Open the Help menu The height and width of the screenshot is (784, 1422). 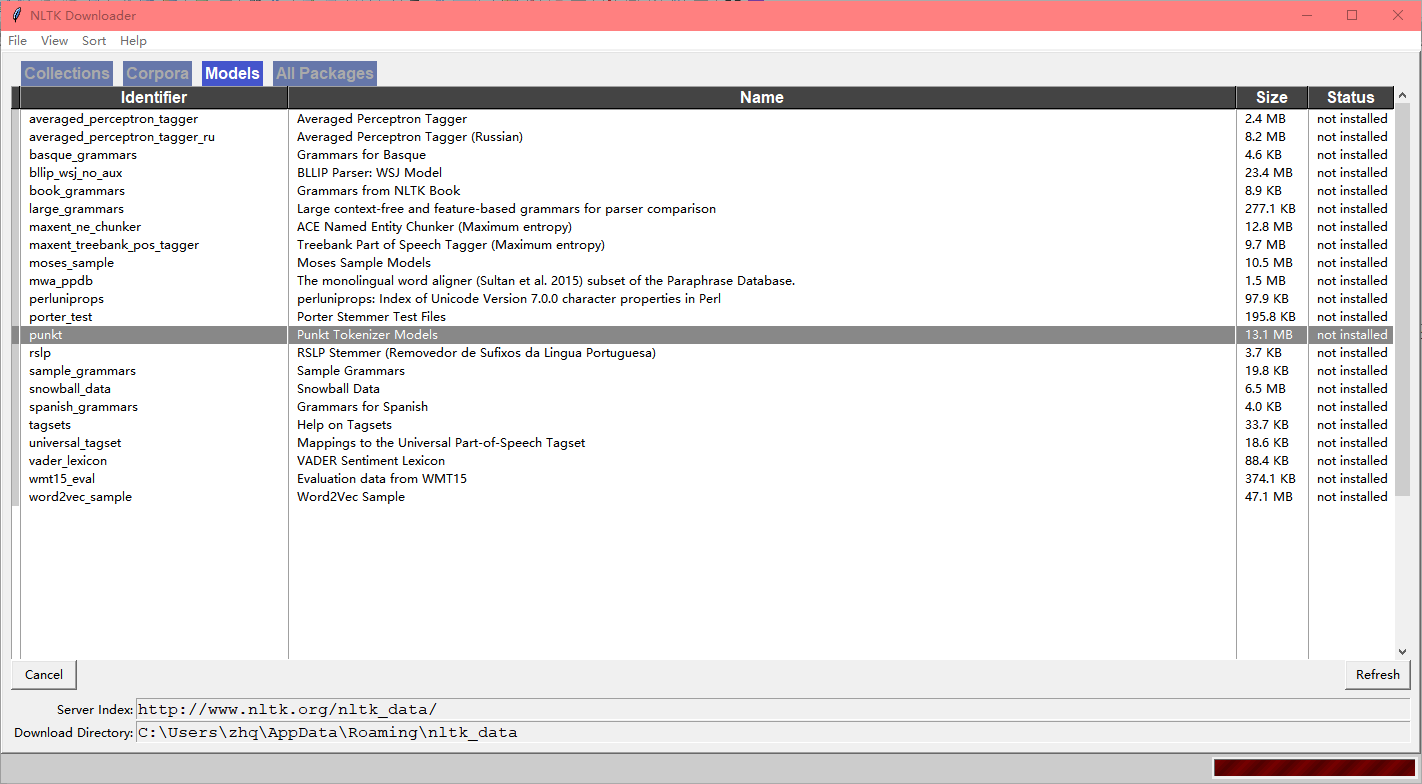(133, 41)
